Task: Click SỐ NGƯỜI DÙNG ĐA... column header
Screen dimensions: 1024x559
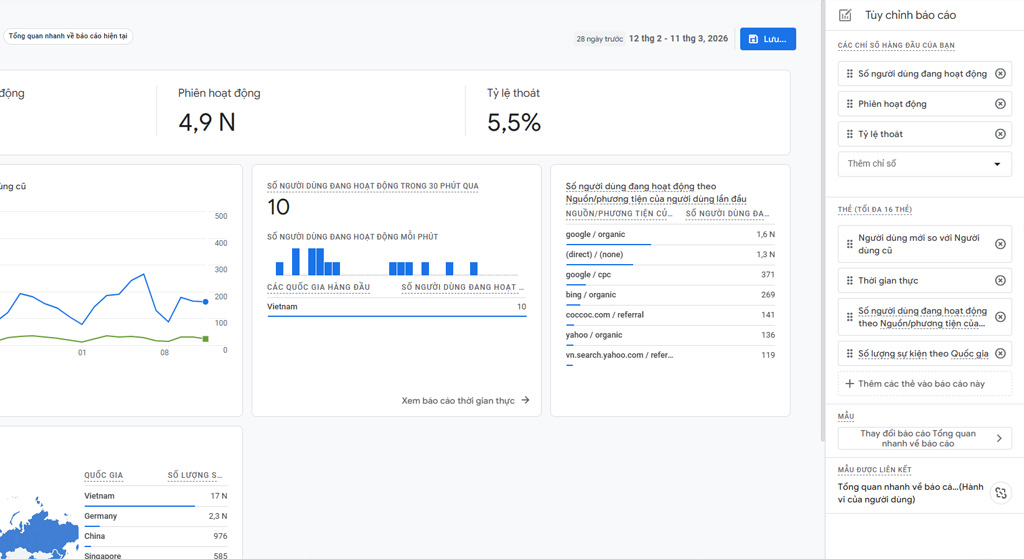Action: click(727, 214)
